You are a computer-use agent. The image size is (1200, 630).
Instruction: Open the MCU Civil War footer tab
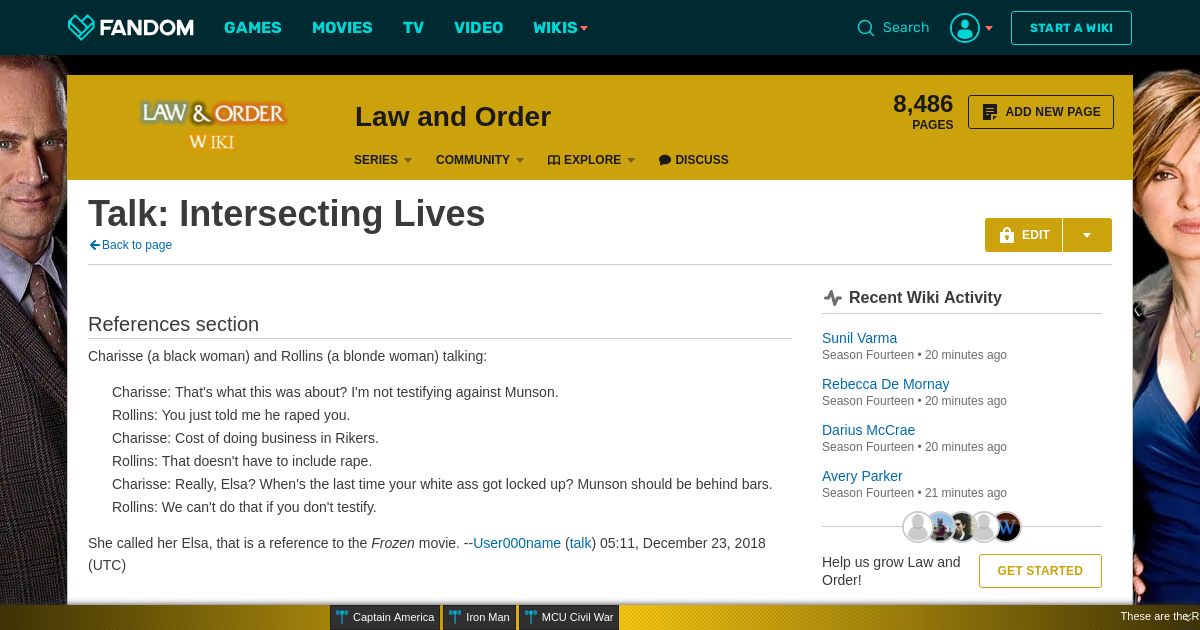tap(568, 617)
